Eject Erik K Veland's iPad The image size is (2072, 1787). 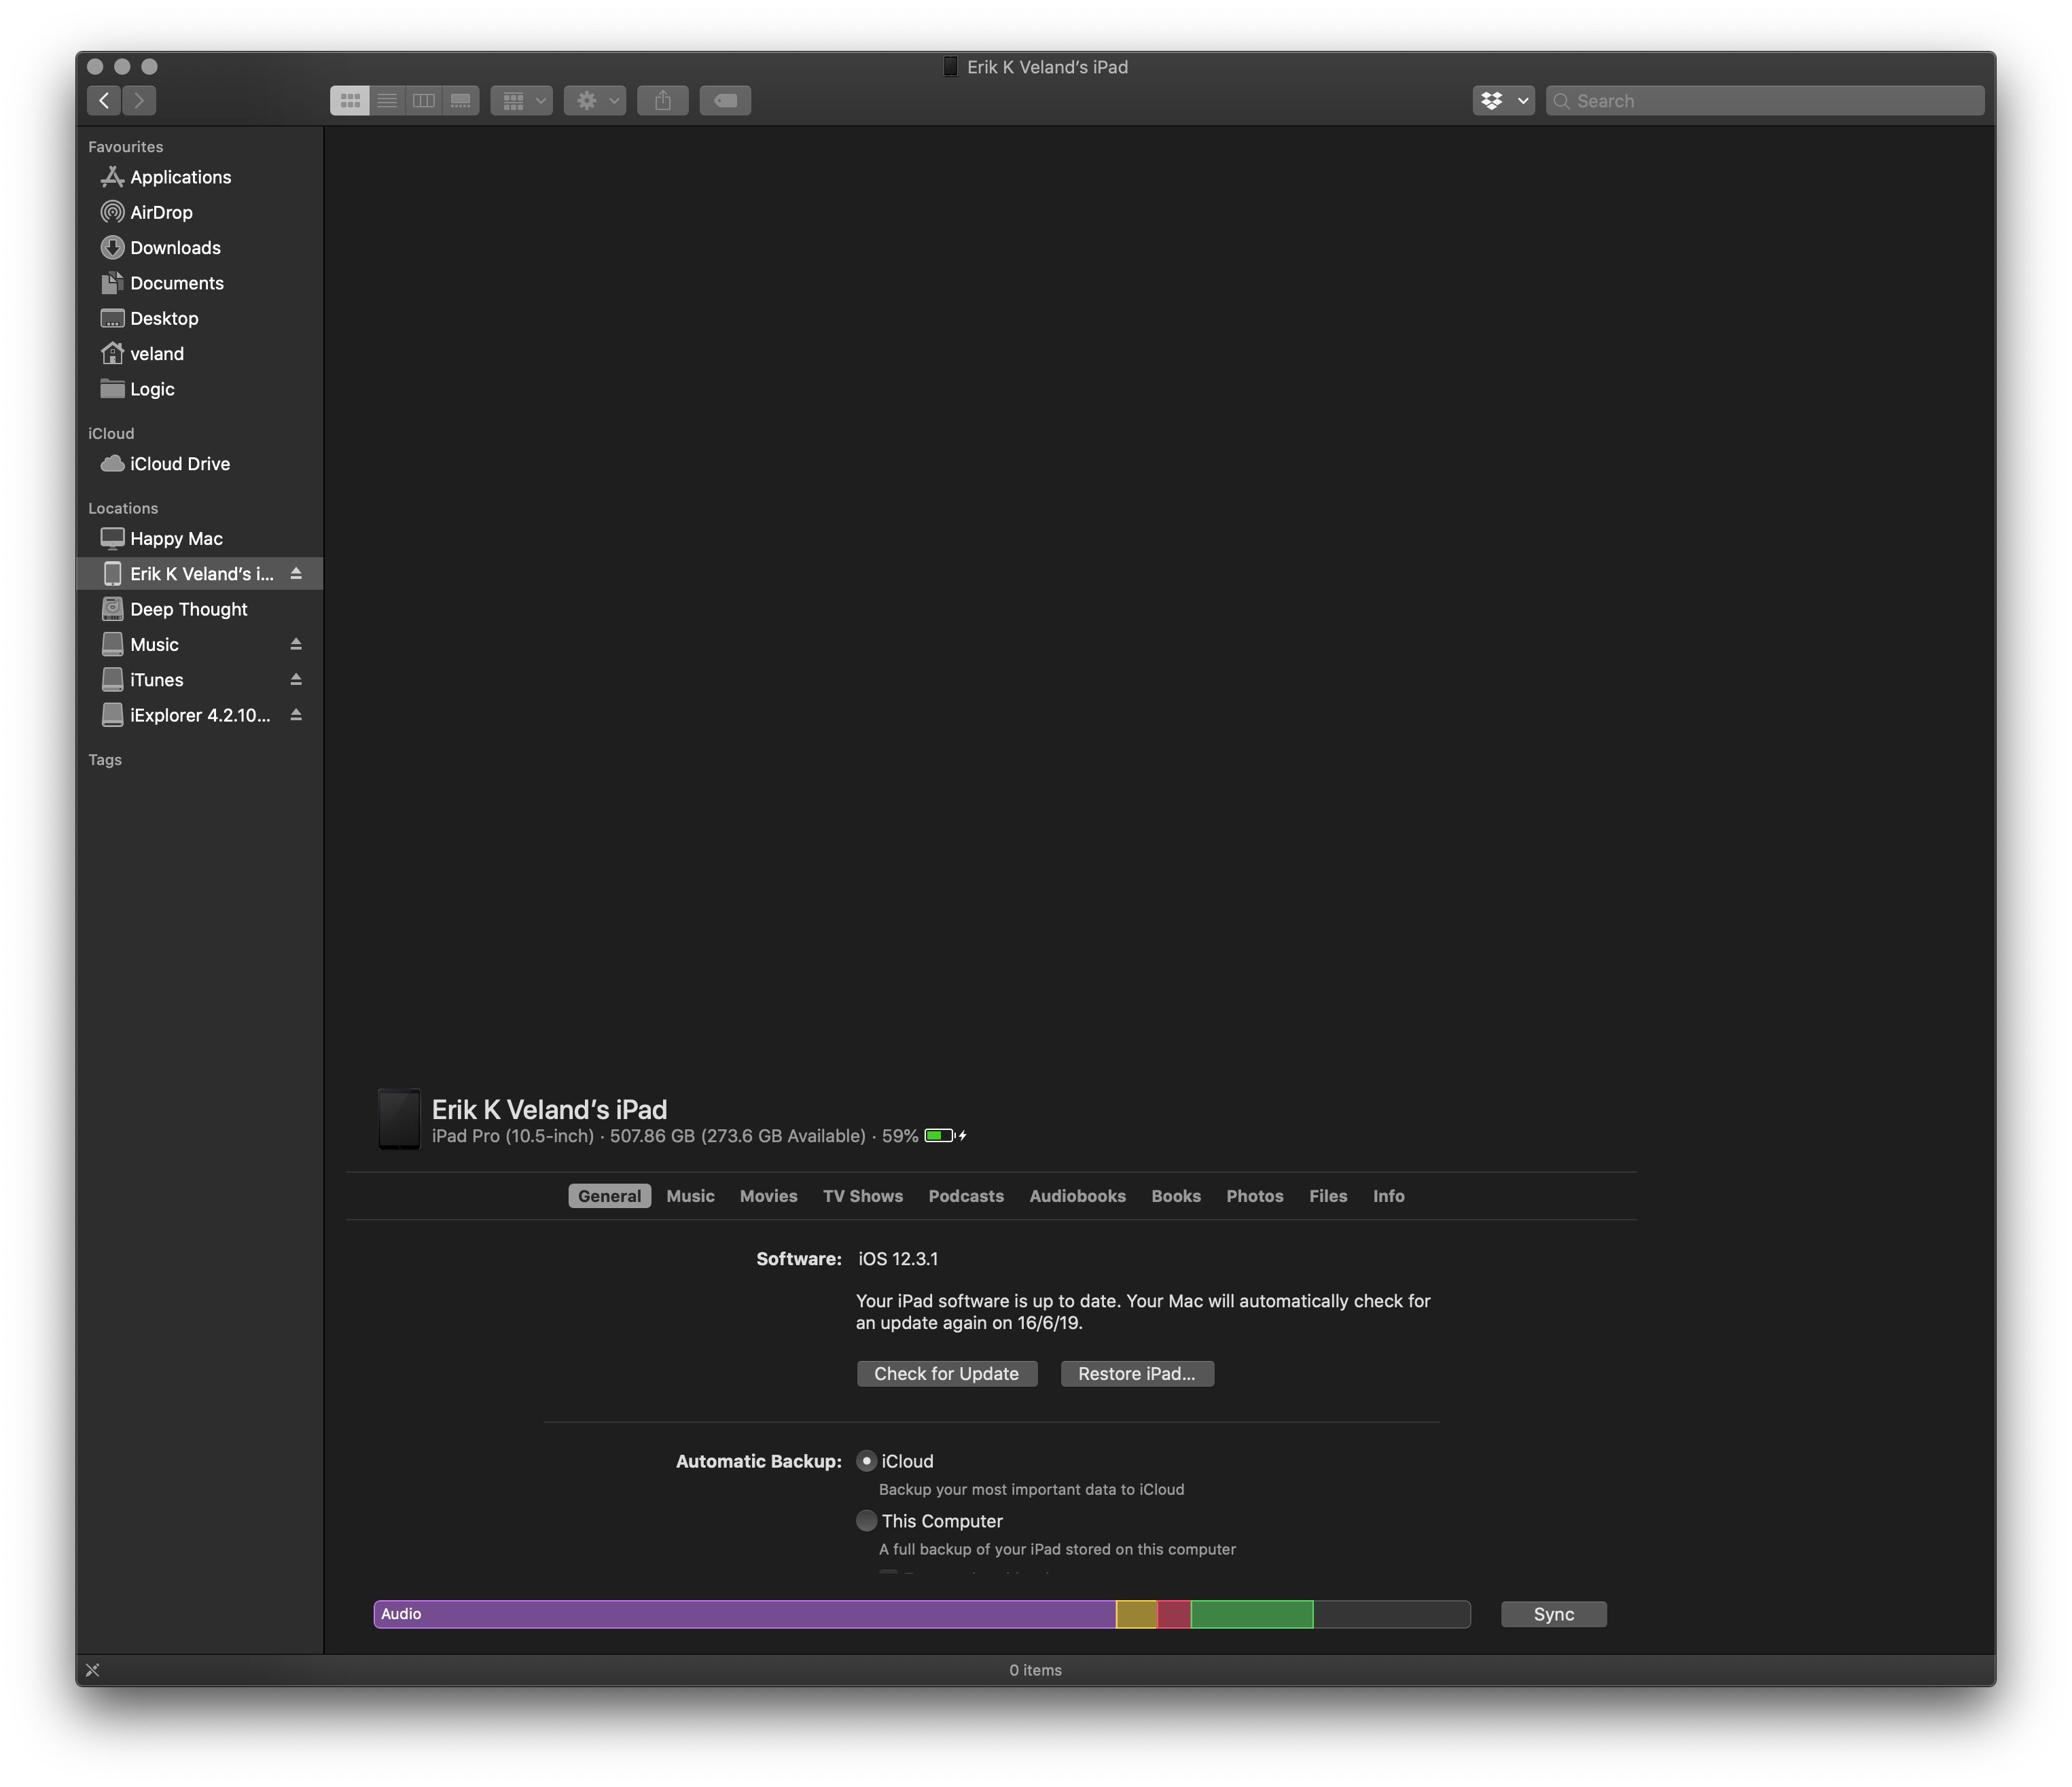tap(296, 573)
